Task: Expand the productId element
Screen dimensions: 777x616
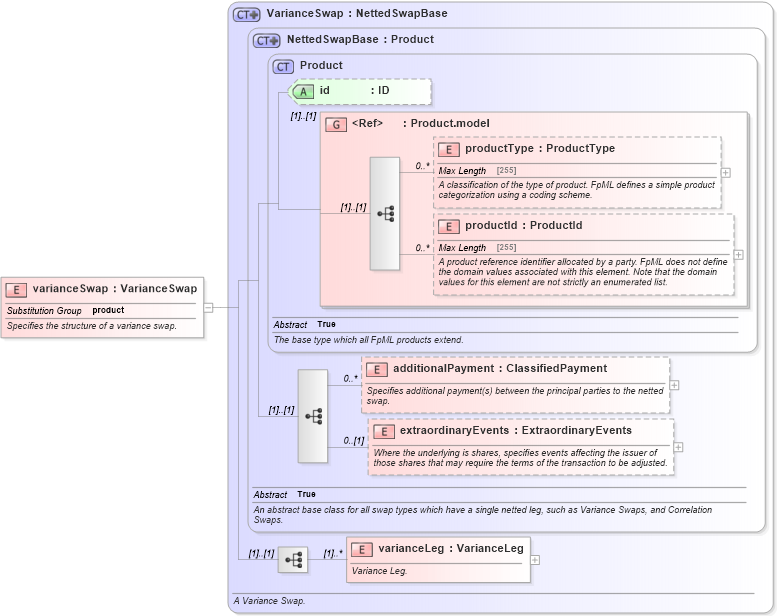Action: (x=738, y=255)
